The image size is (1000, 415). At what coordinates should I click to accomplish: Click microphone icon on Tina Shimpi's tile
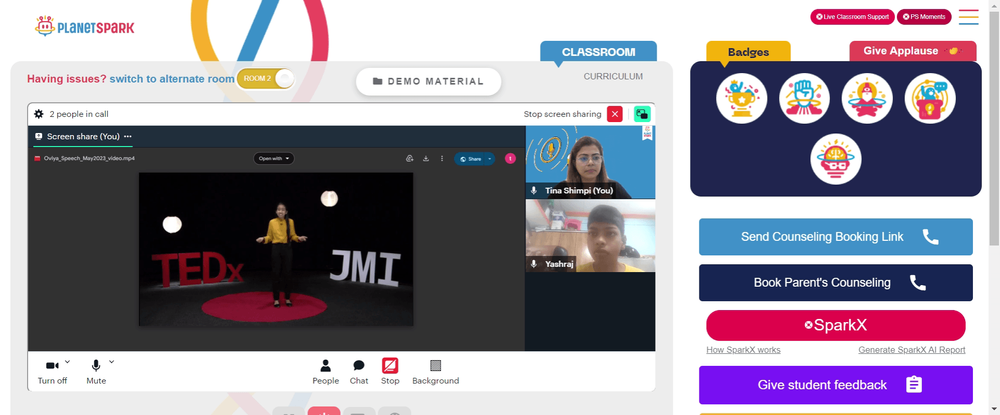[x=534, y=191]
